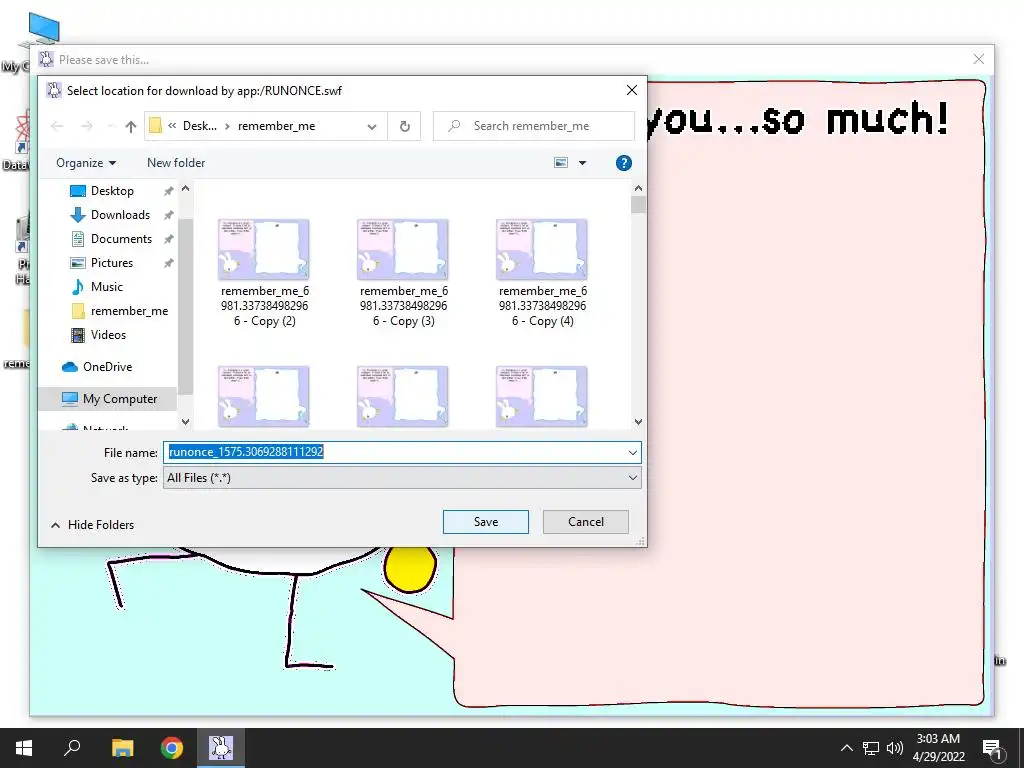This screenshot has height=768, width=1024.
Task: Open the dialog Help question mark icon
Action: [x=624, y=163]
